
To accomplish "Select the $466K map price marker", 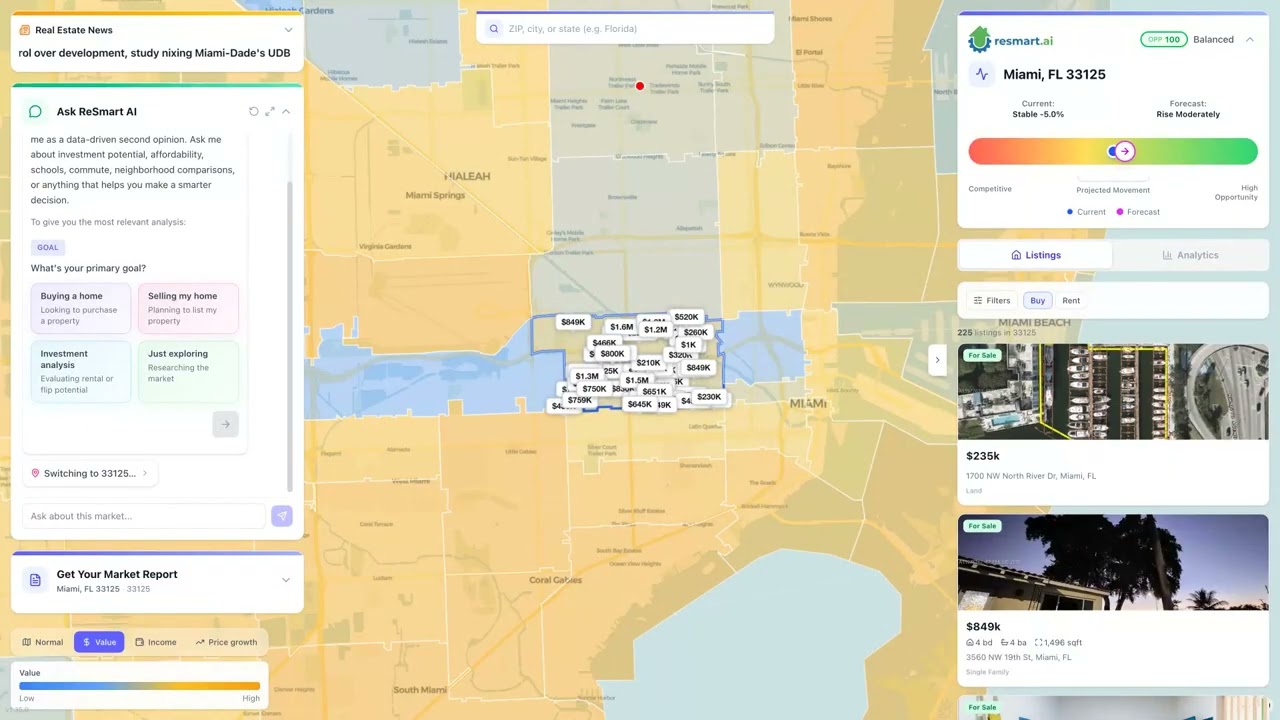I will (x=604, y=343).
